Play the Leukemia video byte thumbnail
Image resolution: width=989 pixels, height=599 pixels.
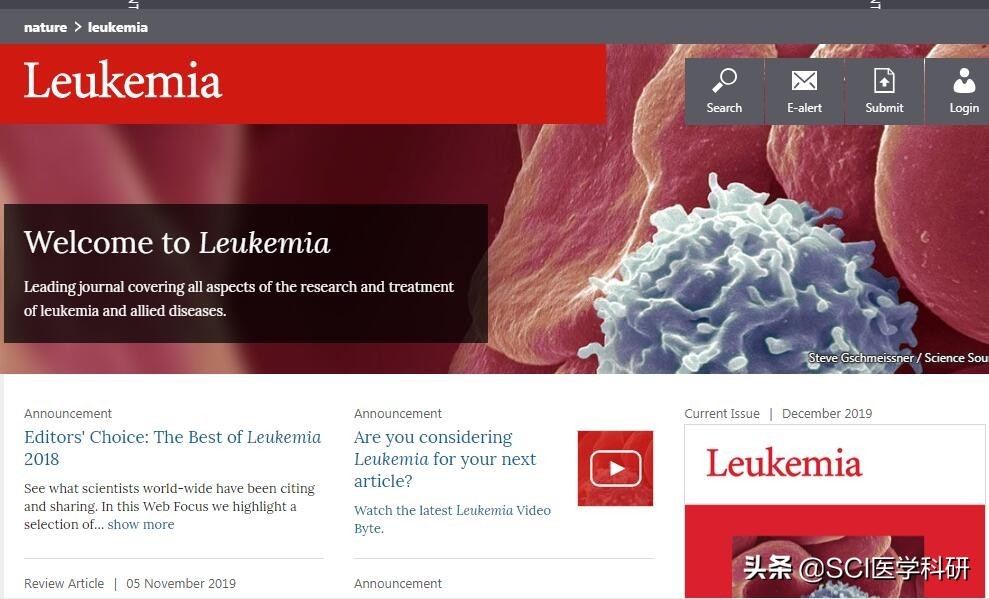pos(615,468)
